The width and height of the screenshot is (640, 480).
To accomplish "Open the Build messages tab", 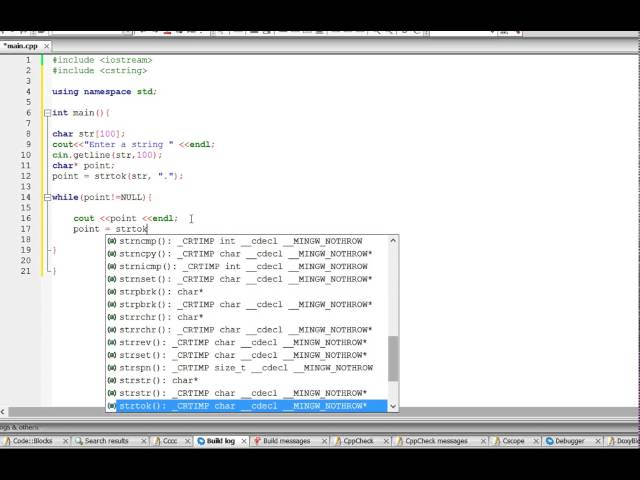I will (x=286, y=441).
